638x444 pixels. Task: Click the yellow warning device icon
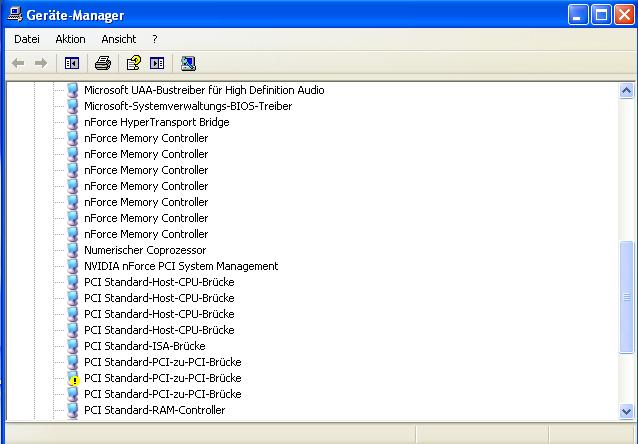pyautogui.click(x=73, y=378)
